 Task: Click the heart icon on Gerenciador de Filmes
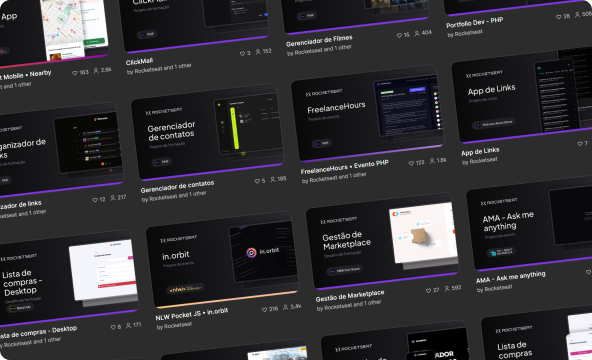coord(399,35)
